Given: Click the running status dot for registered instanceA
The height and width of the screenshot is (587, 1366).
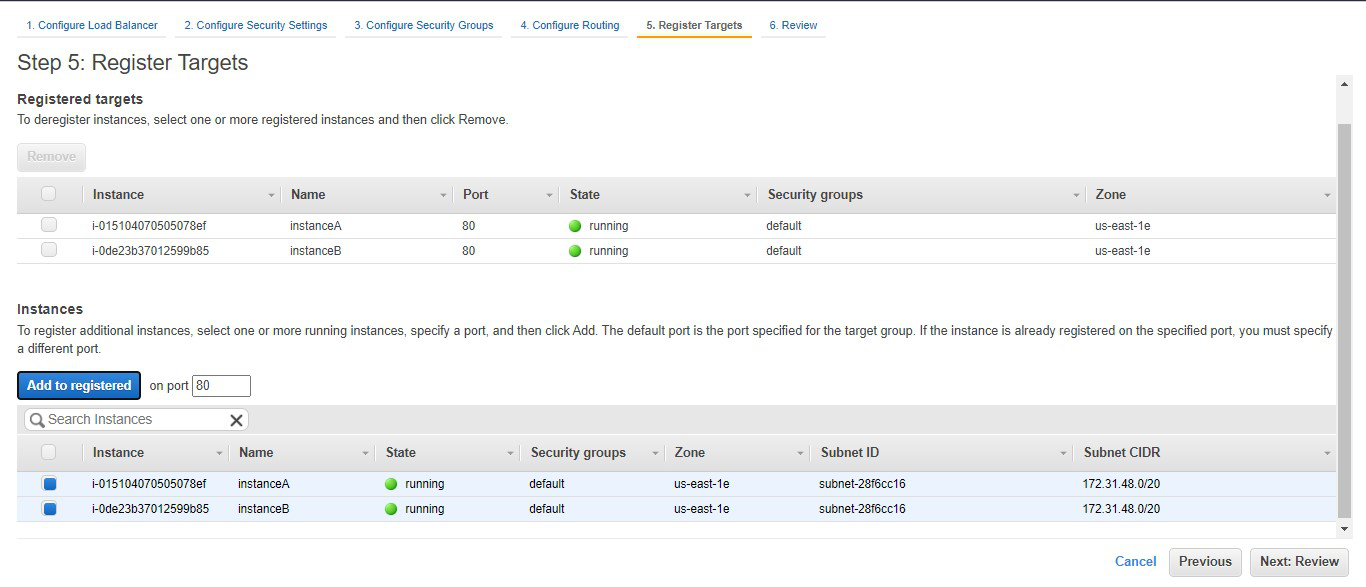Looking at the screenshot, I should [x=575, y=226].
